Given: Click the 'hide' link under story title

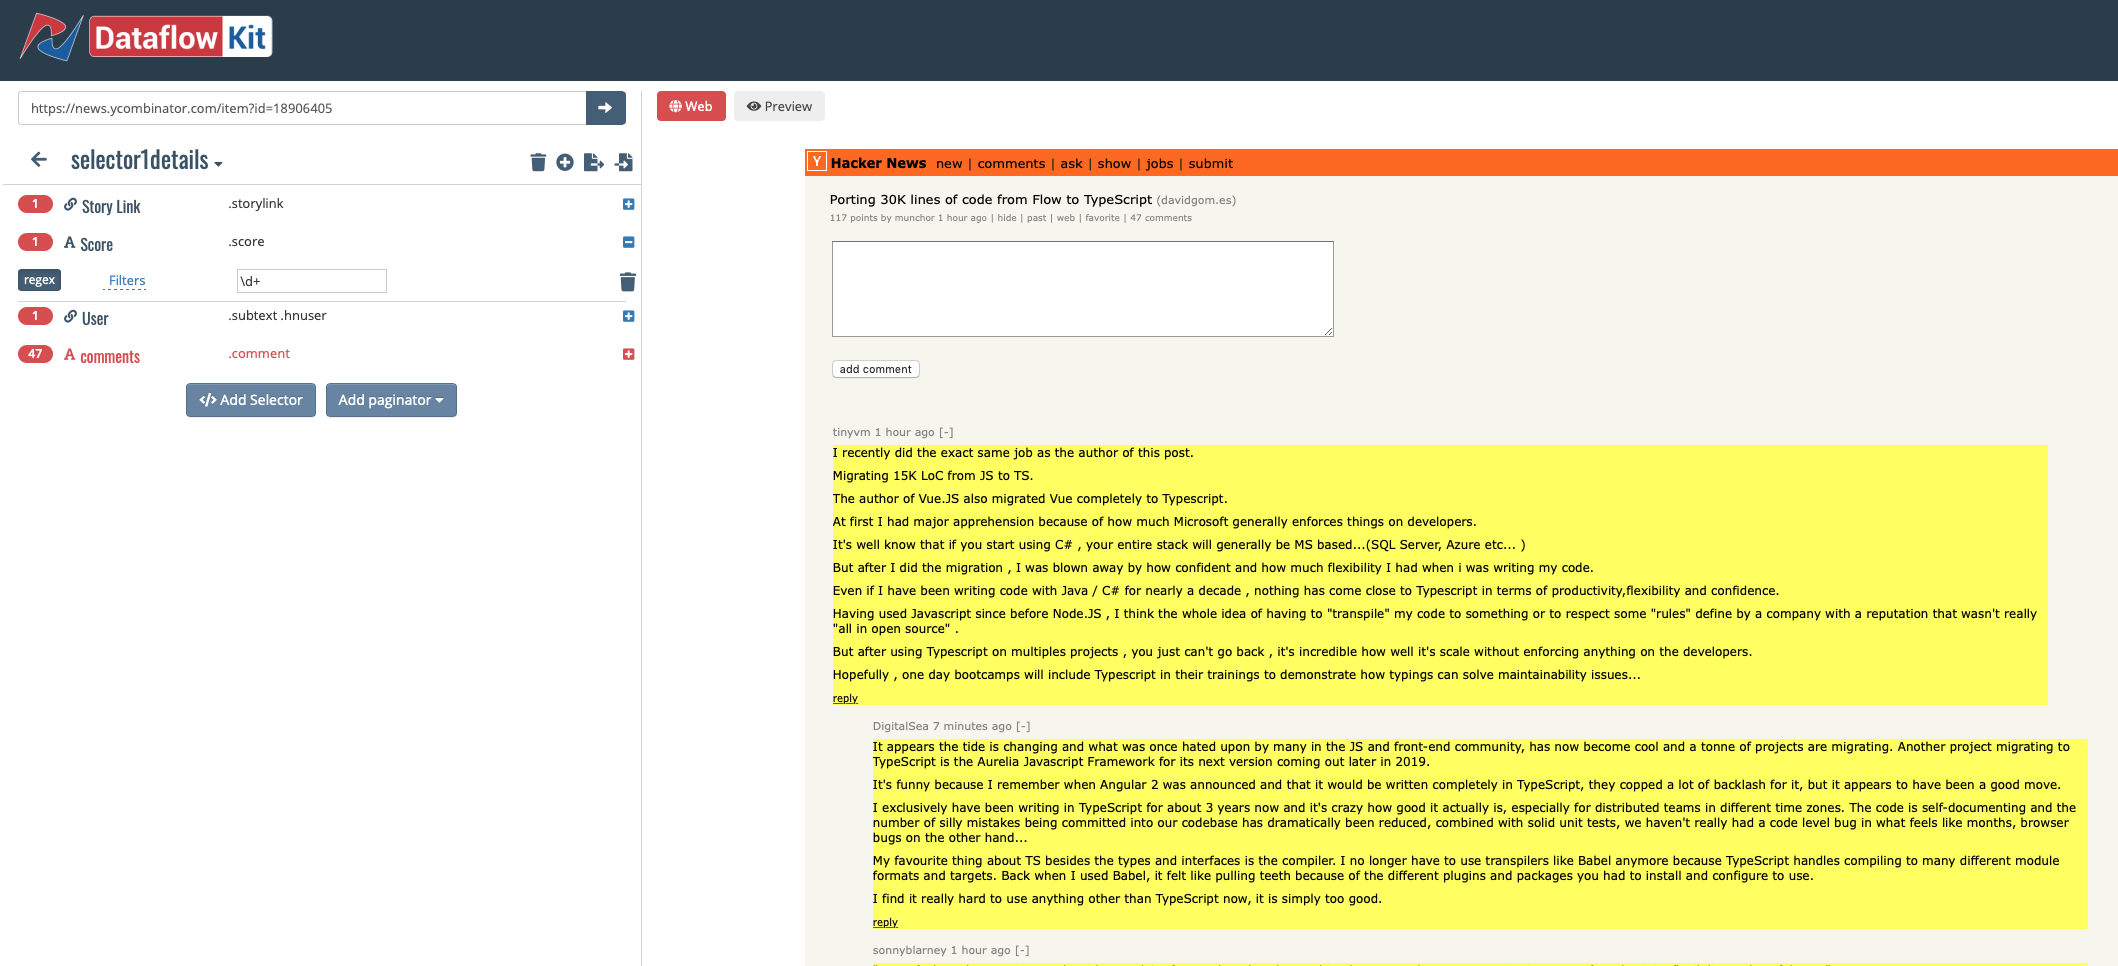Looking at the screenshot, I should click(1007, 218).
